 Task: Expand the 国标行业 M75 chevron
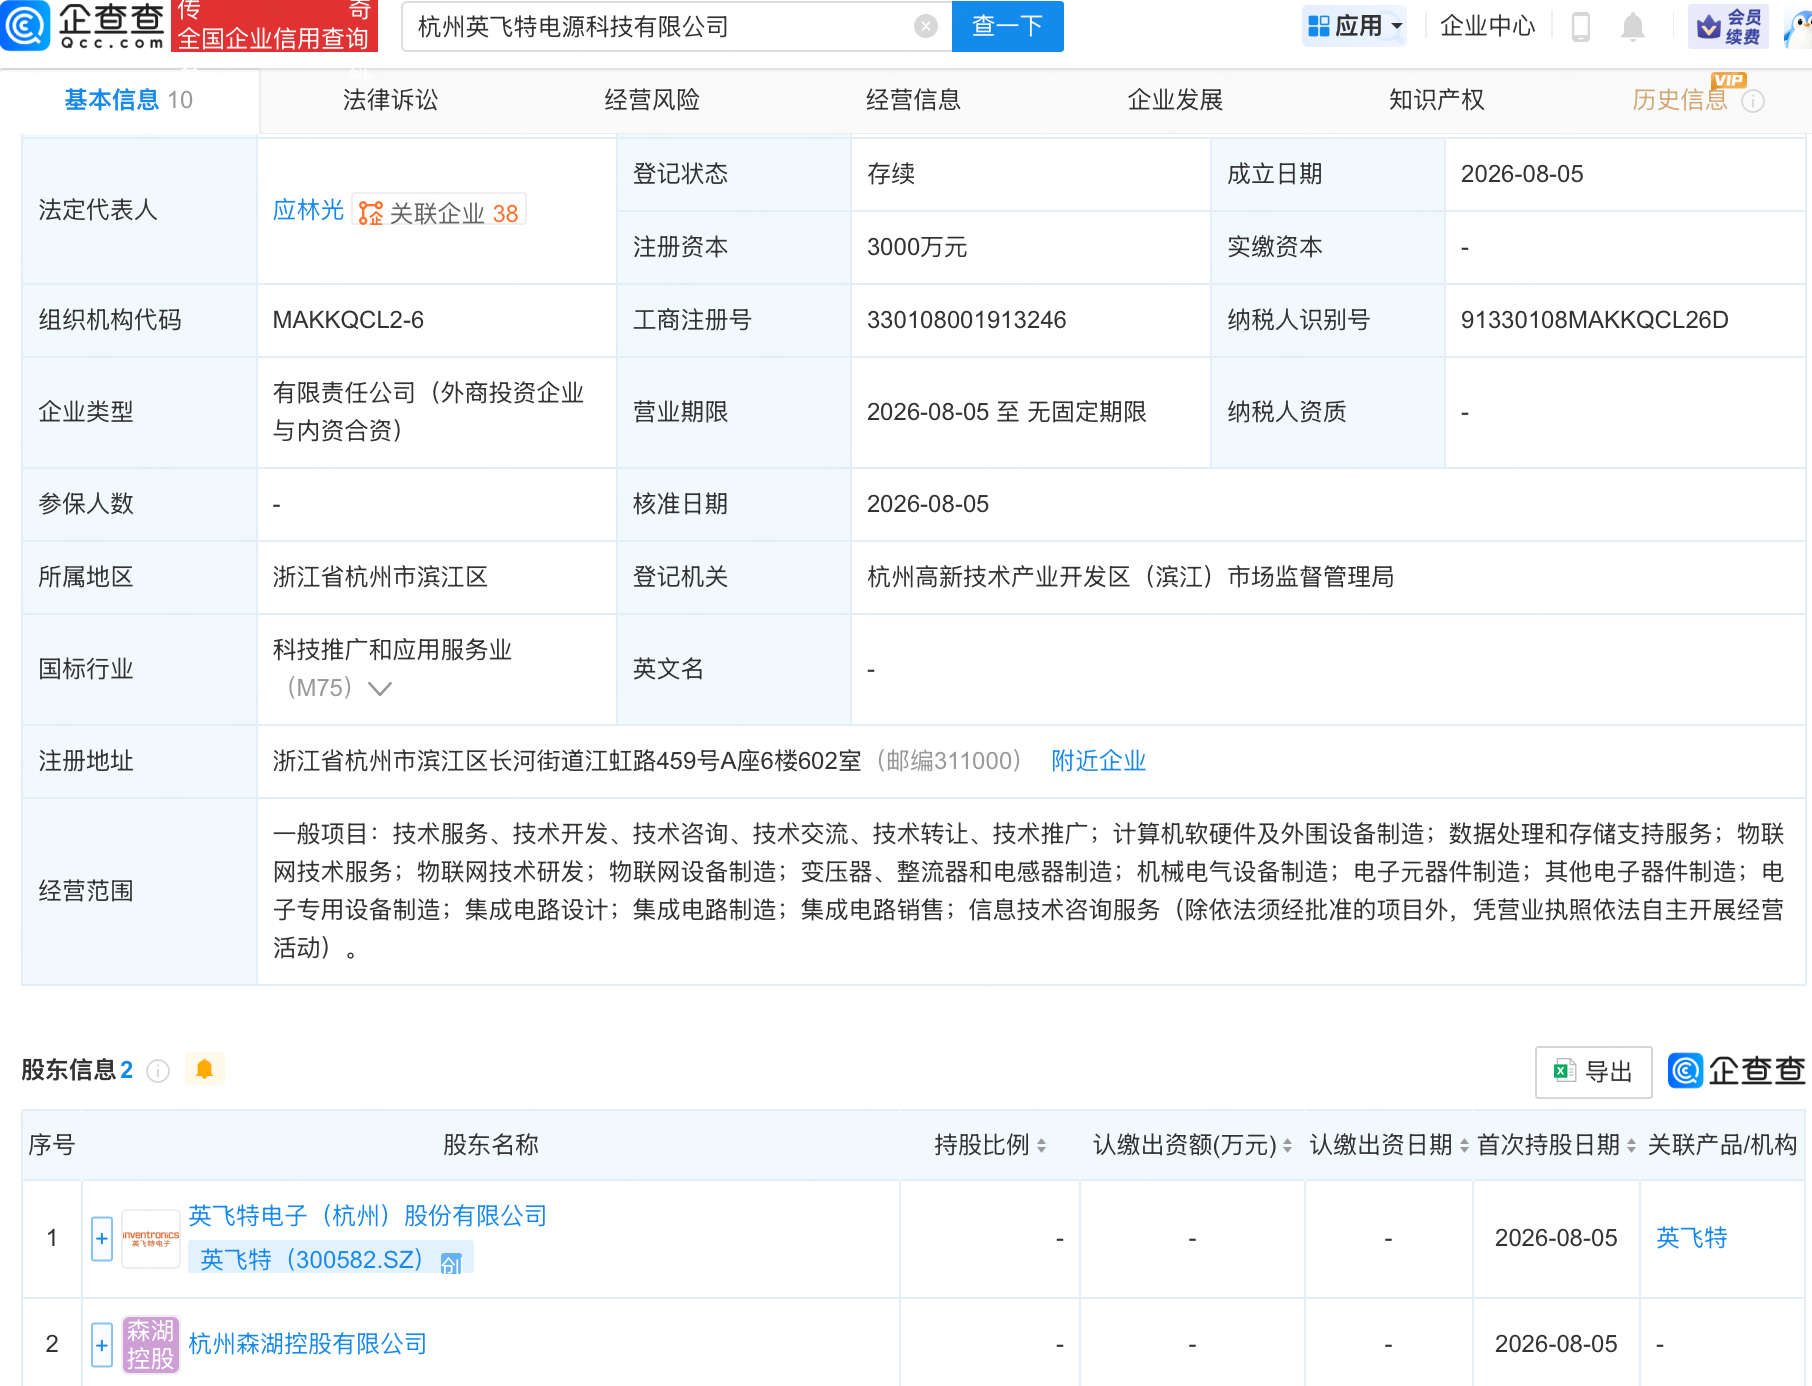(380, 688)
